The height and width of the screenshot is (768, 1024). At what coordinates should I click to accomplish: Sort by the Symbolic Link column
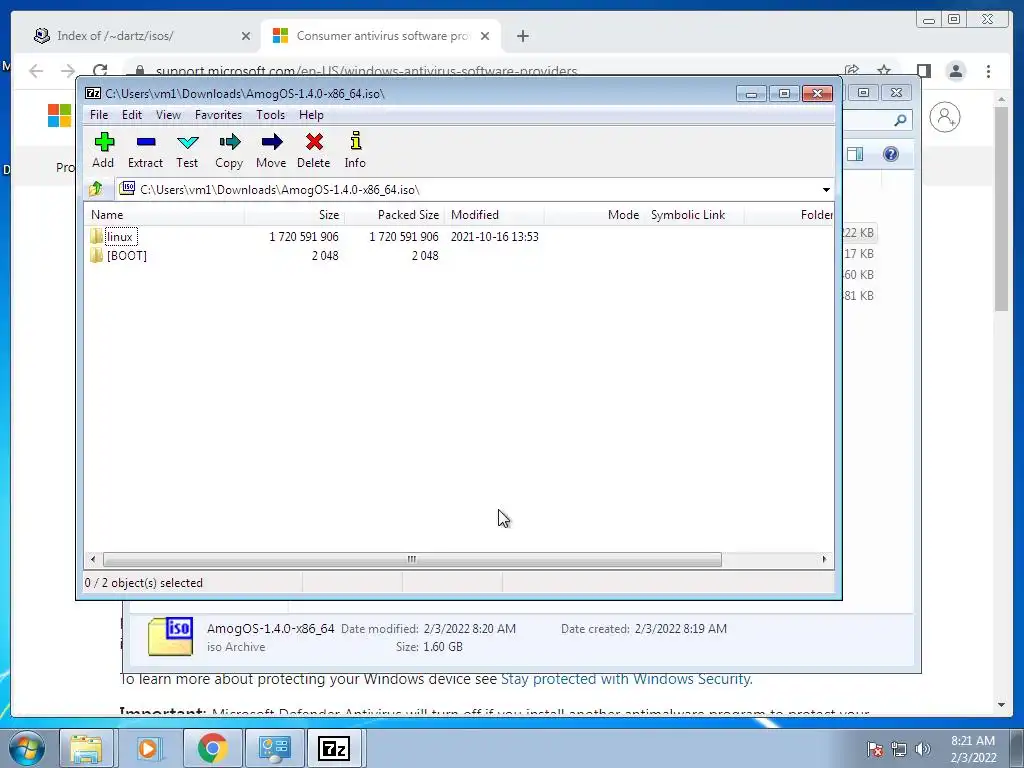point(694,215)
